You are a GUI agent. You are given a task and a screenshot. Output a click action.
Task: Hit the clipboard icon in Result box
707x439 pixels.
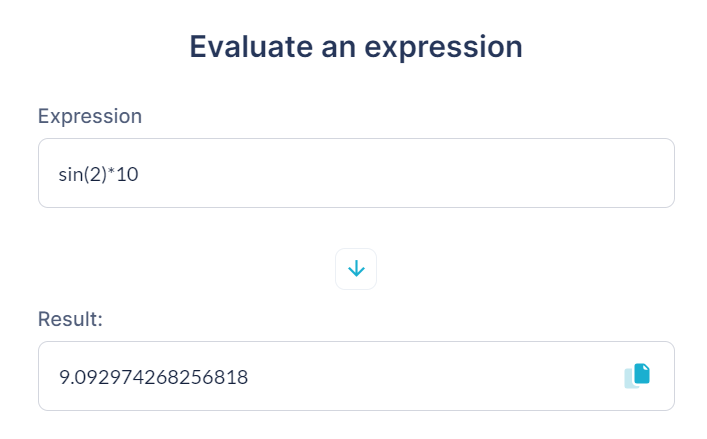pyautogui.click(x=637, y=375)
